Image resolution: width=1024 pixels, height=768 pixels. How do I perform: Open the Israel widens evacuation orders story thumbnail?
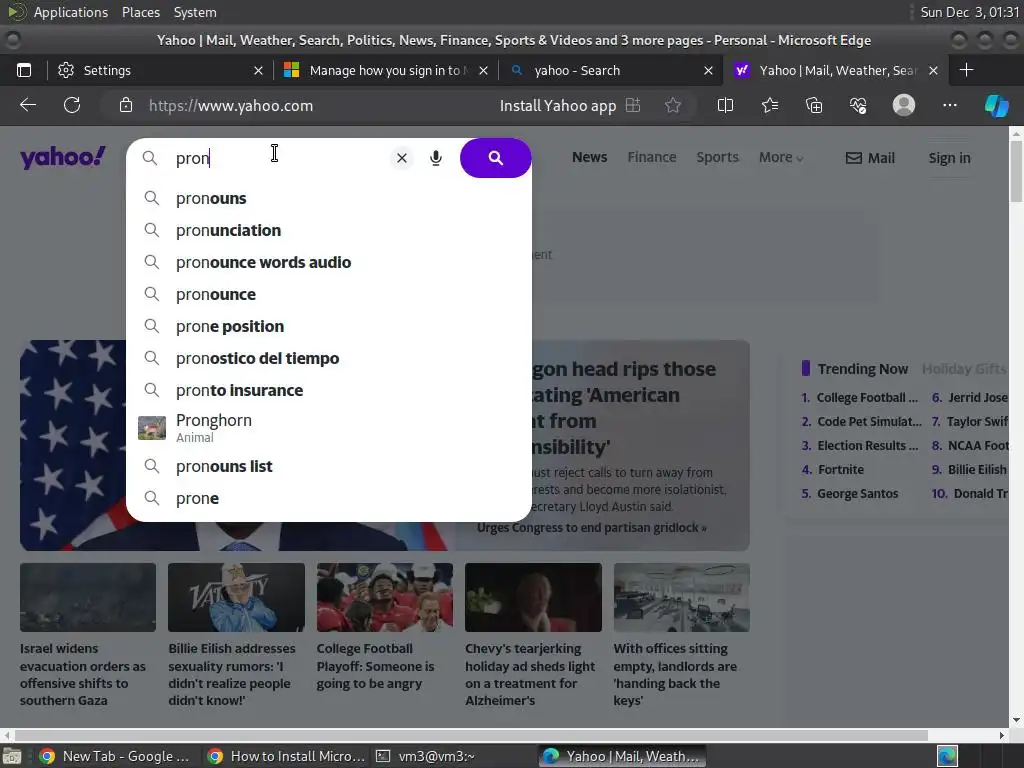tap(88, 598)
